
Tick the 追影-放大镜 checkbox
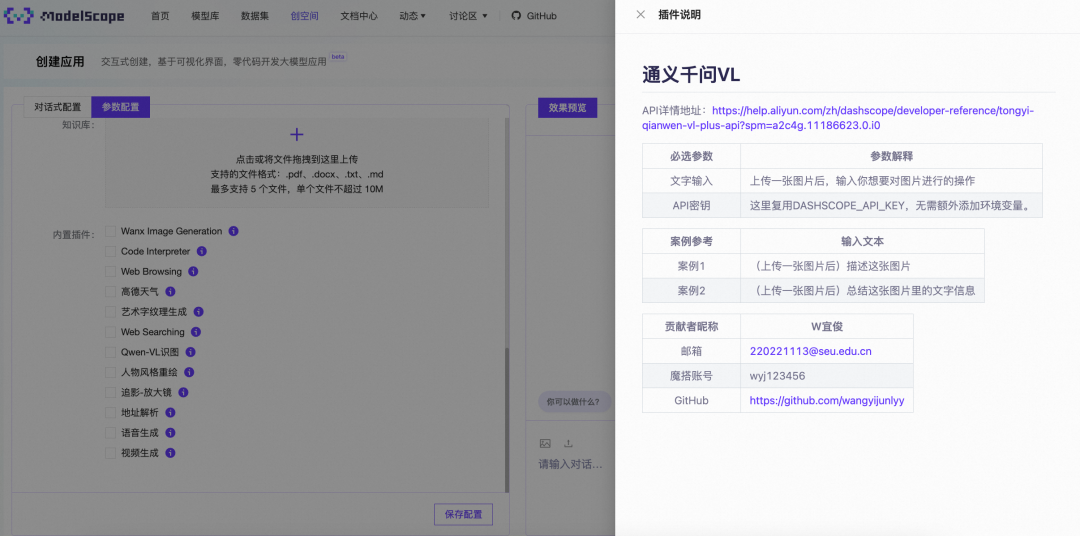tap(110, 393)
